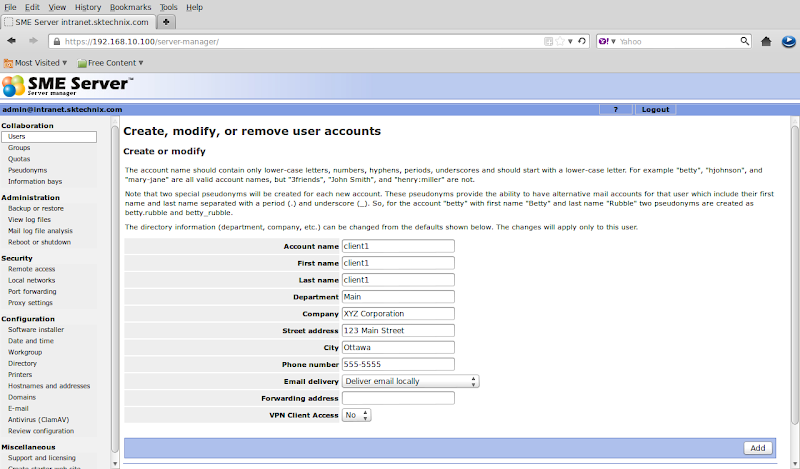The width and height of the screenshot is (800, 469).
Task: Open the Quotas link
Action: click(19, 159)
